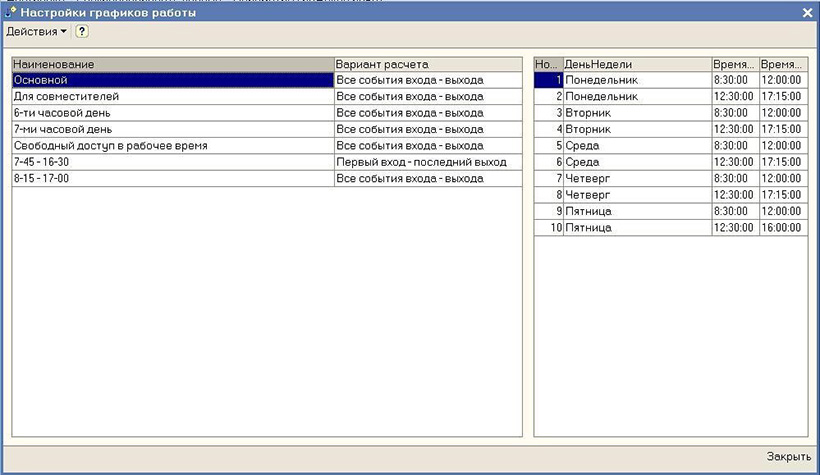Click the help question mark icon

point(82,32)
